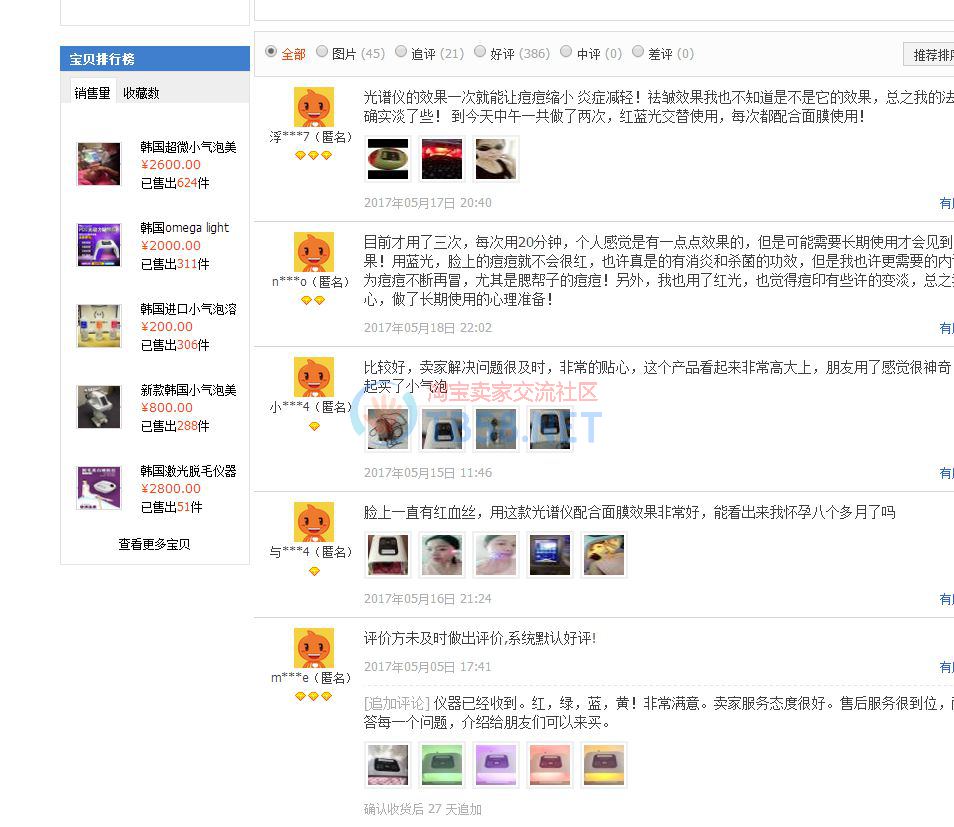The width and height of the screenshot is (954, 827).
Task: Click avatar icon of reviewer 小***4
Action: point(313,379)
